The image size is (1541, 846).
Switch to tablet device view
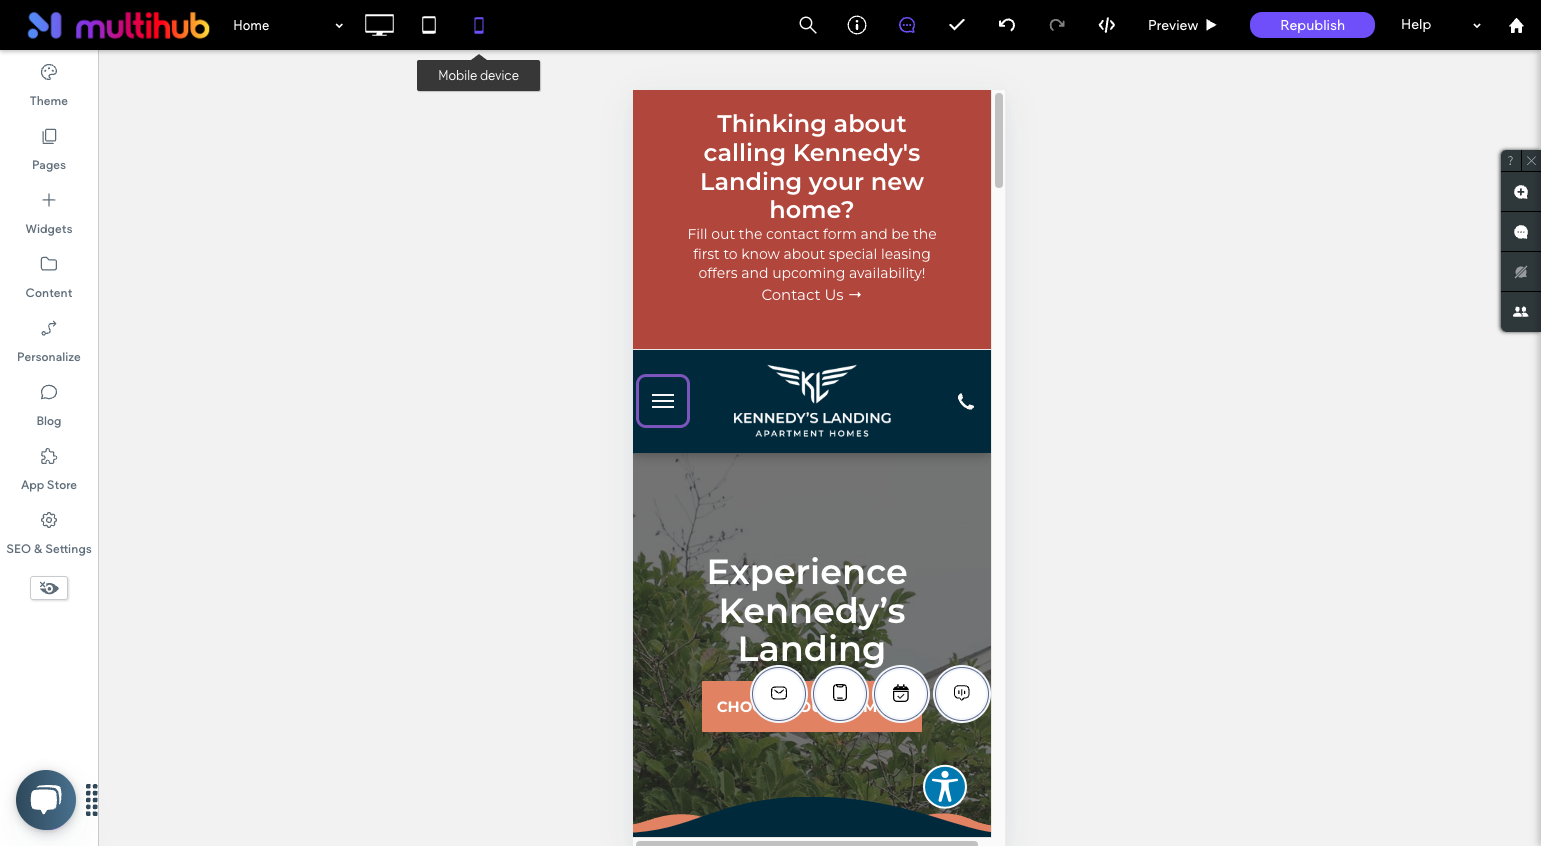coord(429,25)
